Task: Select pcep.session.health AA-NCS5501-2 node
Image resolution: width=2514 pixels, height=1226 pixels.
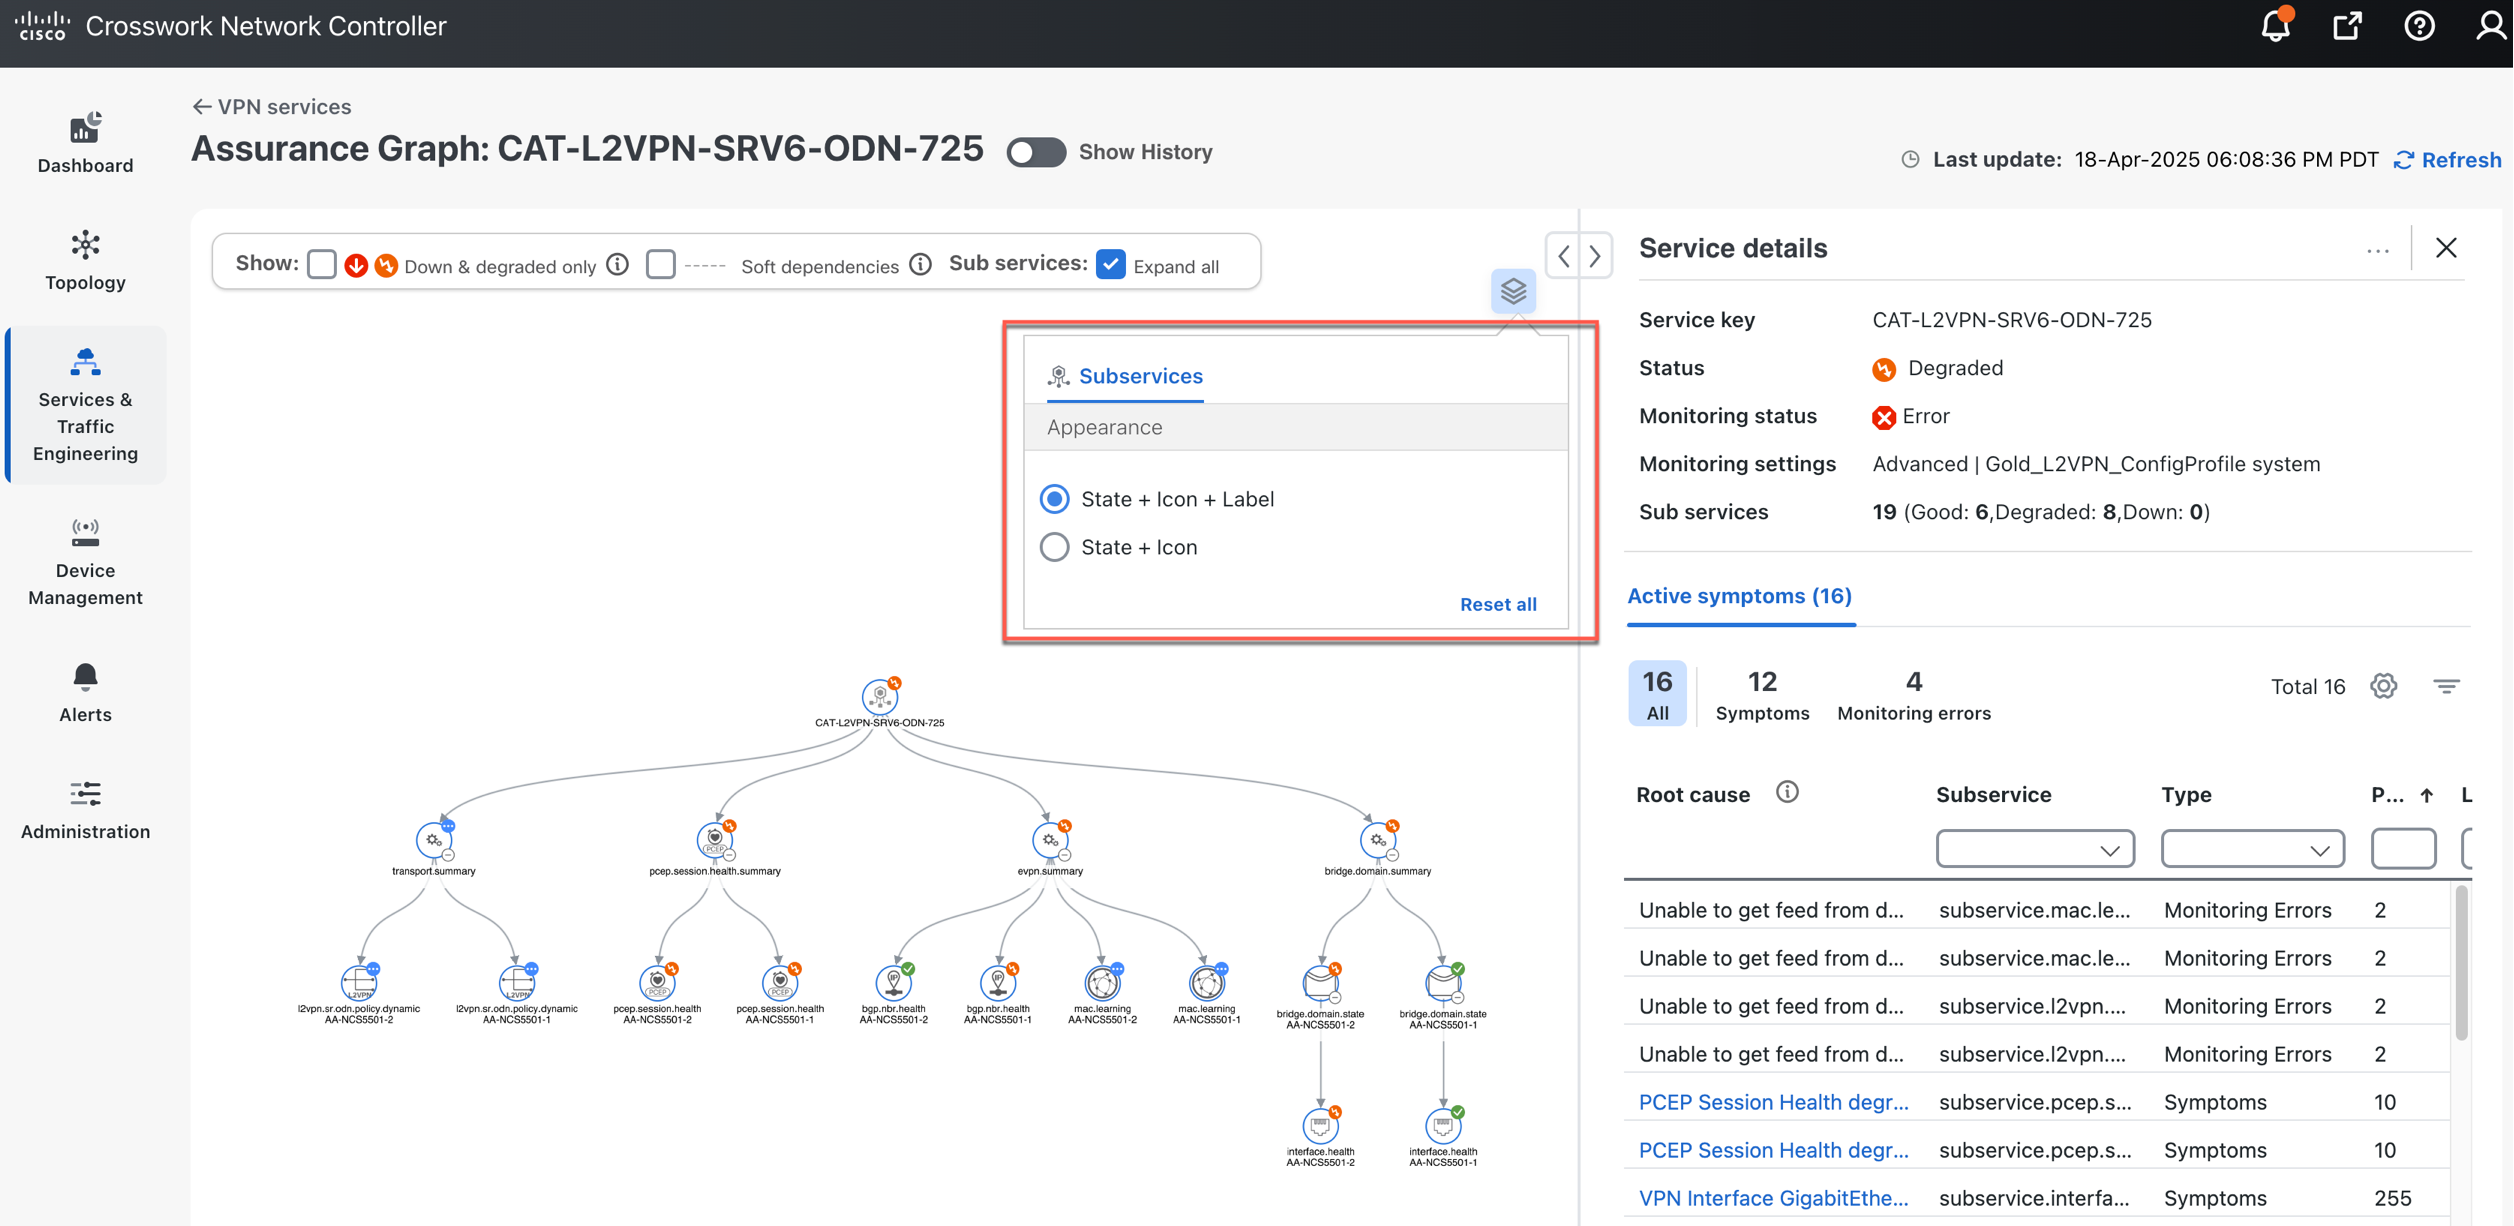Action: click(x=657, y=984)
